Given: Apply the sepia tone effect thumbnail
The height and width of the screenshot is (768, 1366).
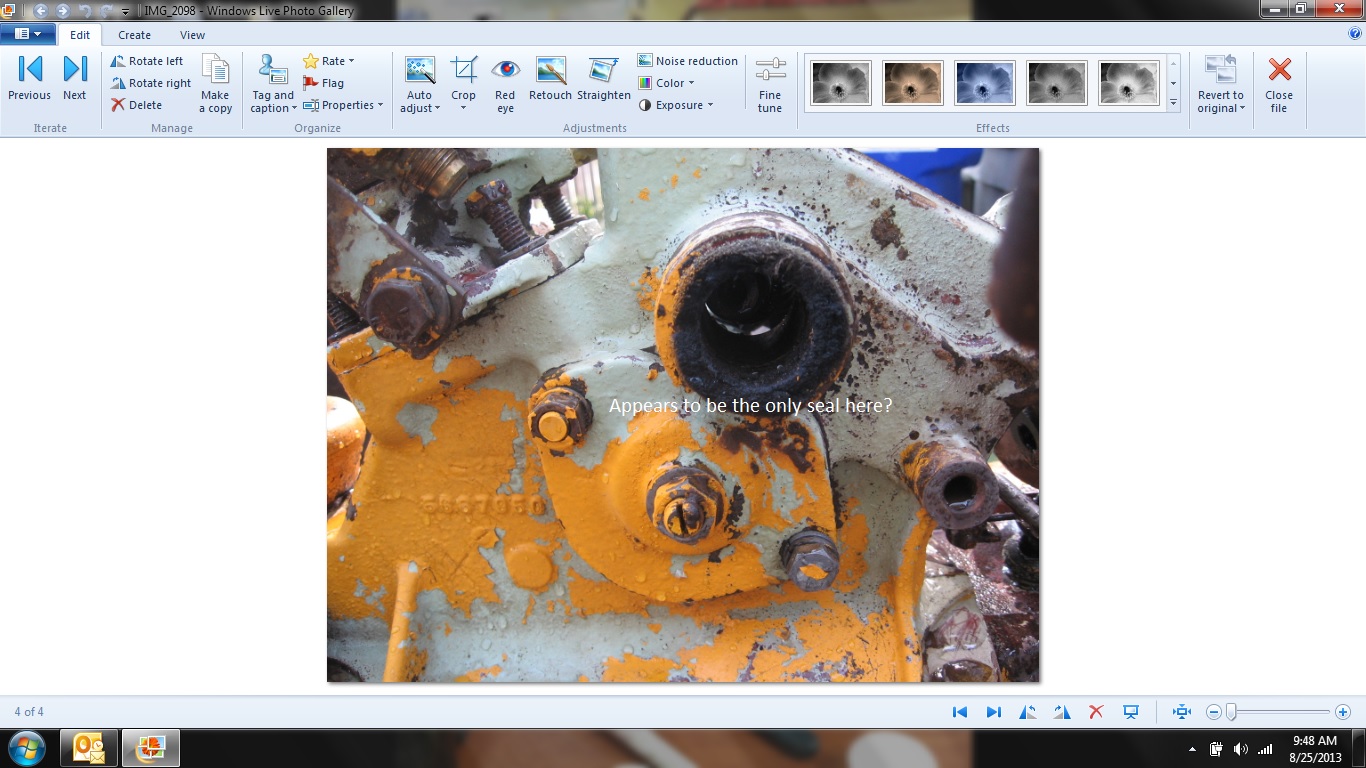Looking at the screenshot, I should tap(913, 83).
